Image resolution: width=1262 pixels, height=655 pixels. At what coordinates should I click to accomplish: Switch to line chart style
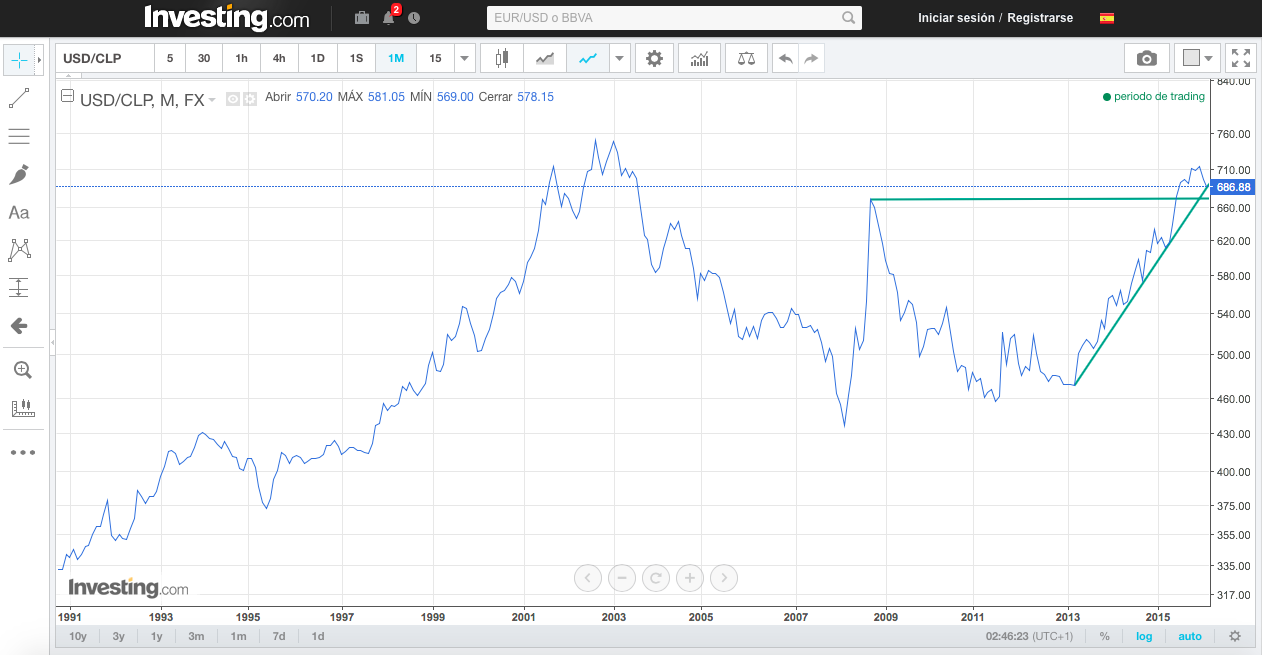pyautogui.click(x=588, y=59)
